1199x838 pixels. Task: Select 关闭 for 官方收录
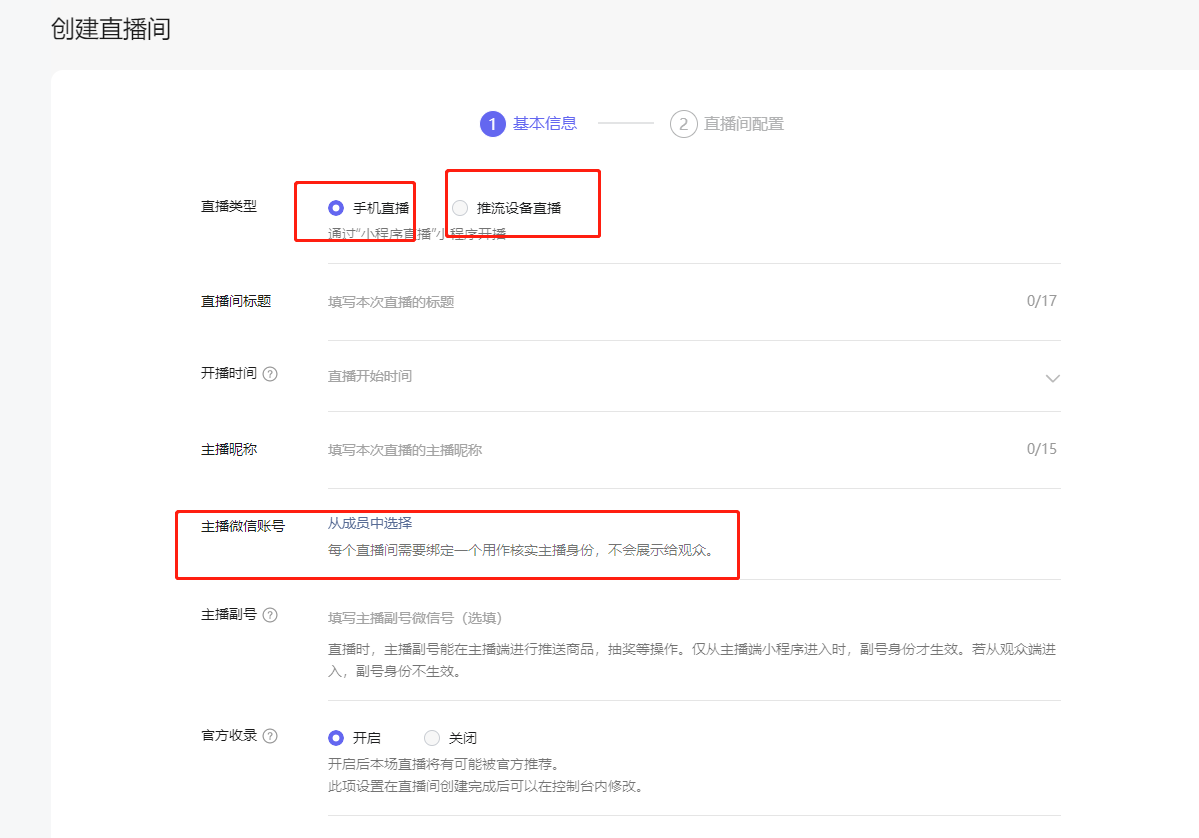pyautogui.click(x=432, y=738)
